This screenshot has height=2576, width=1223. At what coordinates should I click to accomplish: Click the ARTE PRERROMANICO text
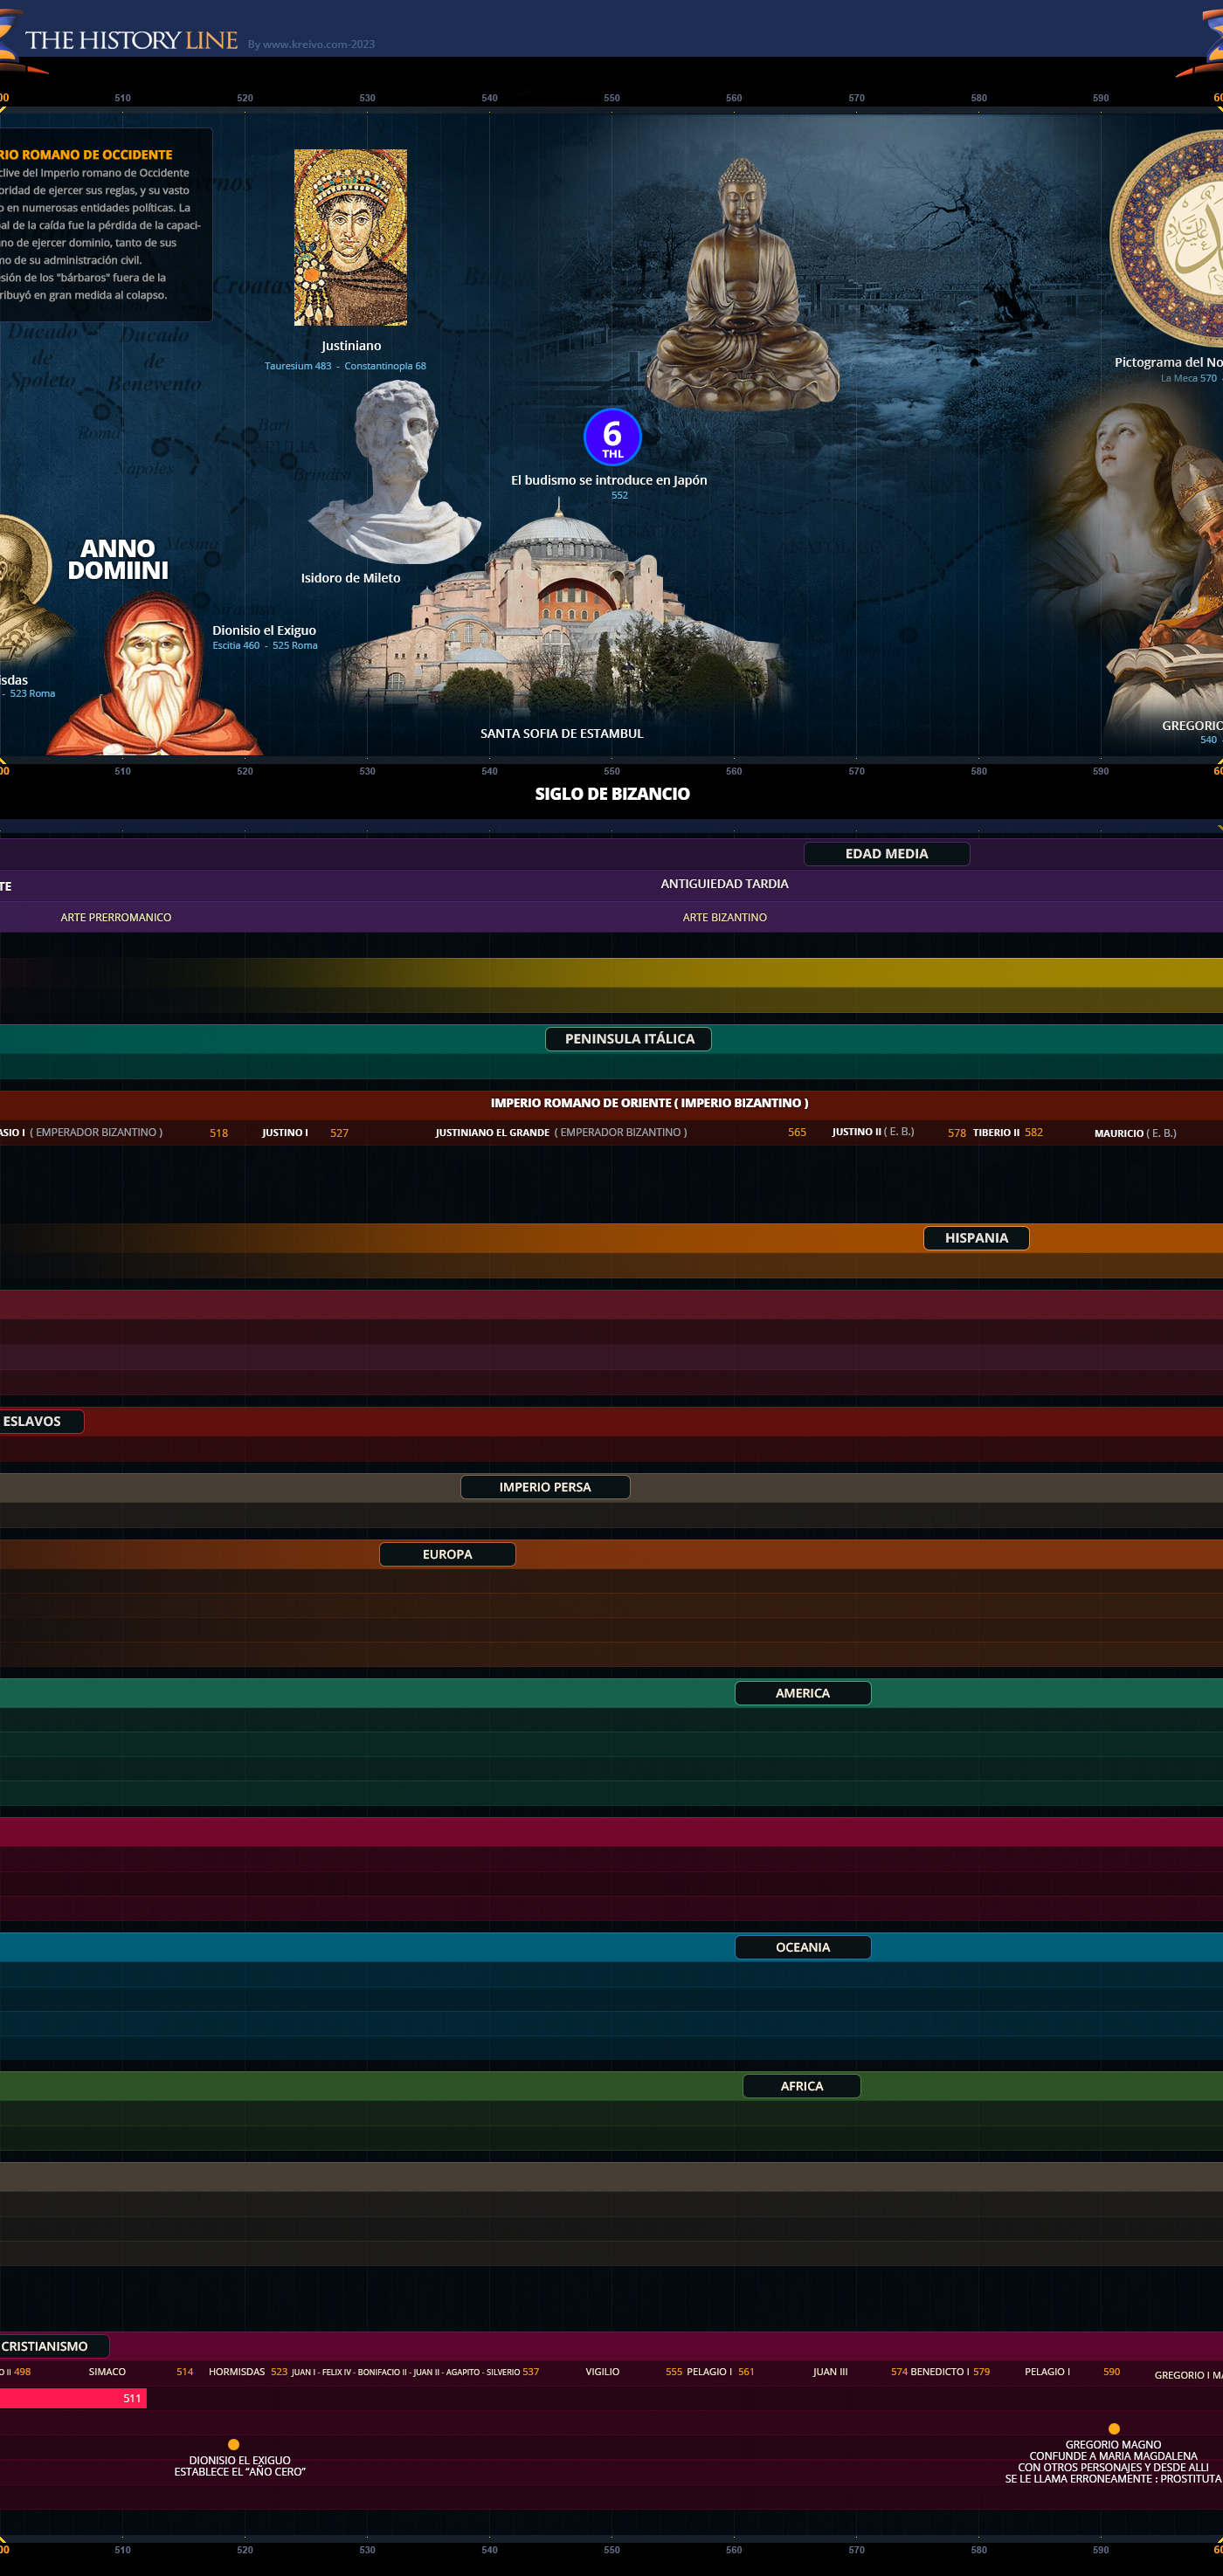click(x=116, y=917)
